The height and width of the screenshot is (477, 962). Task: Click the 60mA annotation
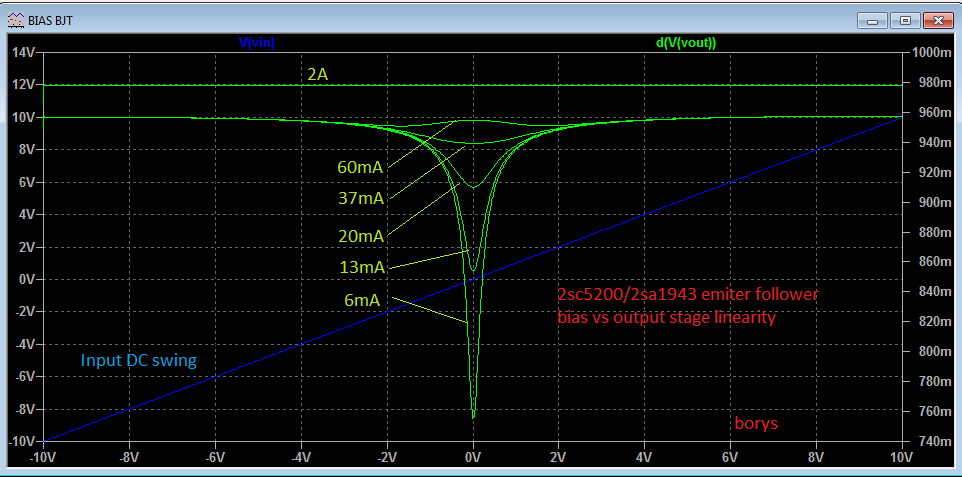click(360, 167)
